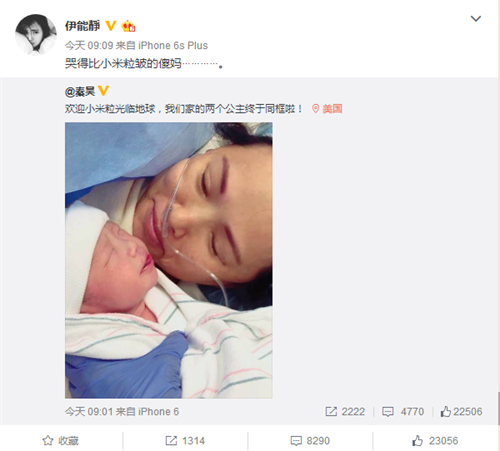
Task: Repost the original post with 2222 forwards
Action: pyautogui.click(x=345, y=412)
